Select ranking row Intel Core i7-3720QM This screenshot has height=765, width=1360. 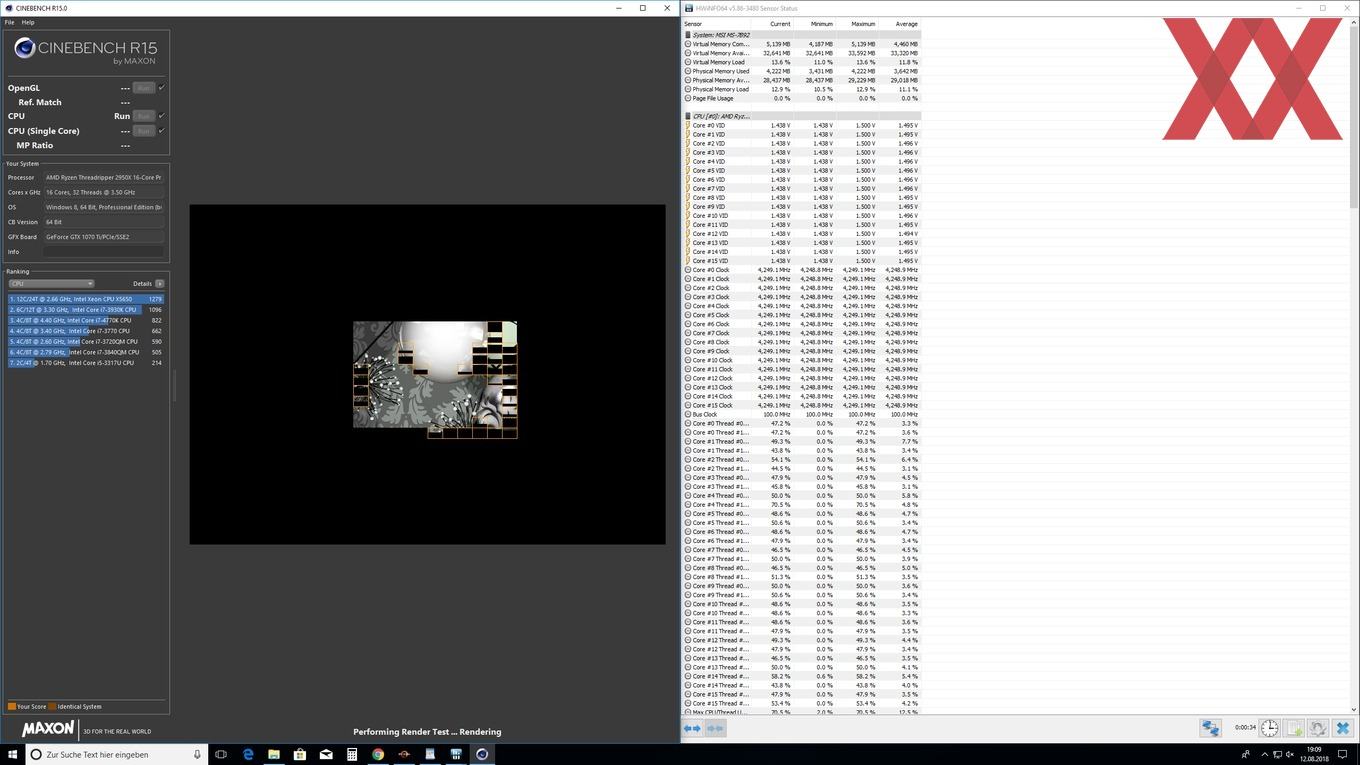click(x=86, y=342)
